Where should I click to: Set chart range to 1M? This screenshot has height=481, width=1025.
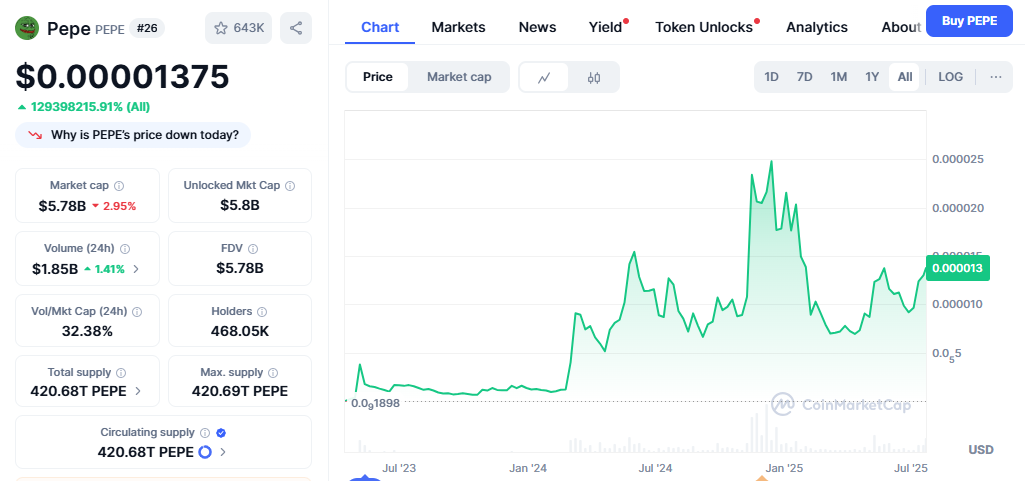(x=839, y=77)
